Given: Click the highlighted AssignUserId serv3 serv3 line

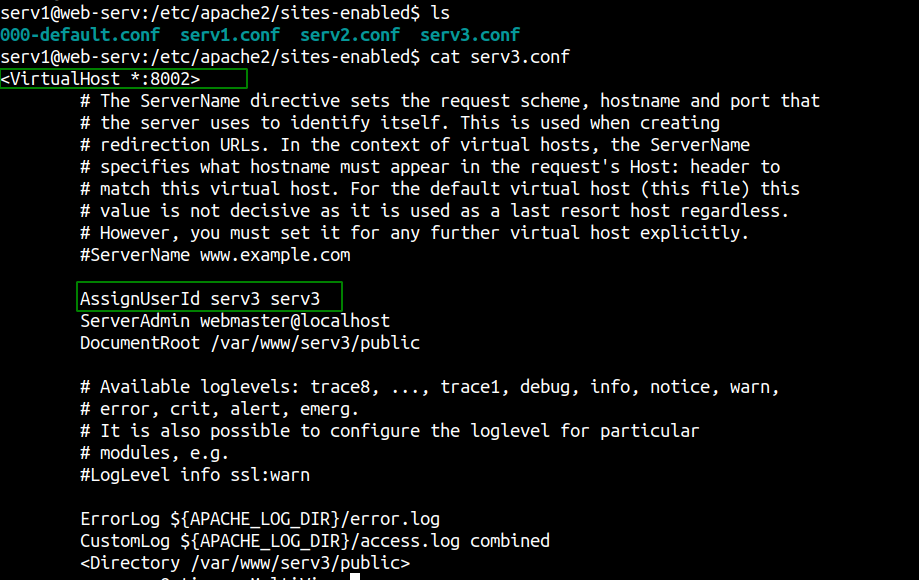Looking at the screenshot, I should [209, 296].
